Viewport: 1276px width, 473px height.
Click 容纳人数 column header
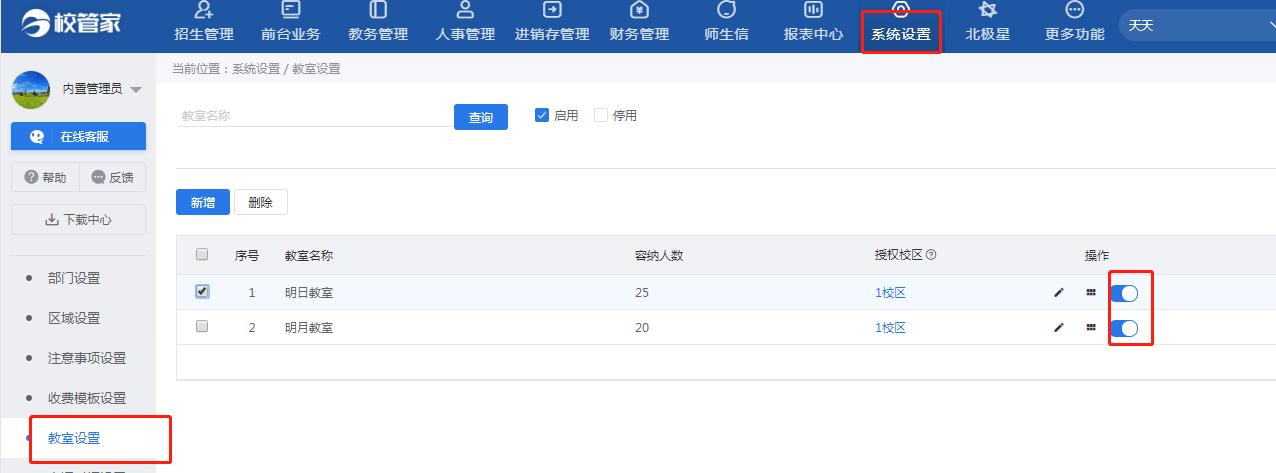click(x=659, y=255)
